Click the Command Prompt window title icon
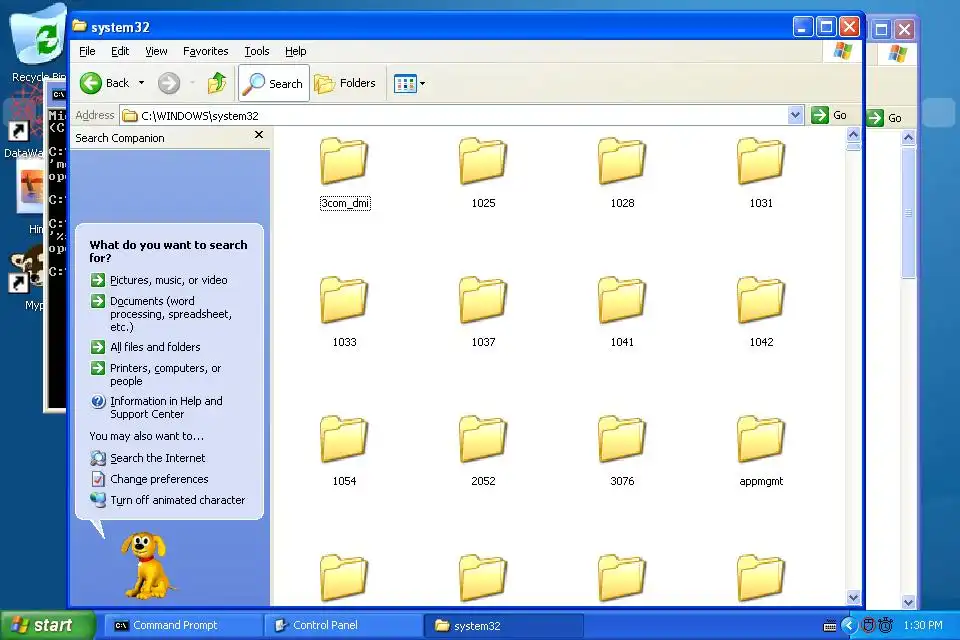This screenshot has width=960, height=640. point(59,94)
